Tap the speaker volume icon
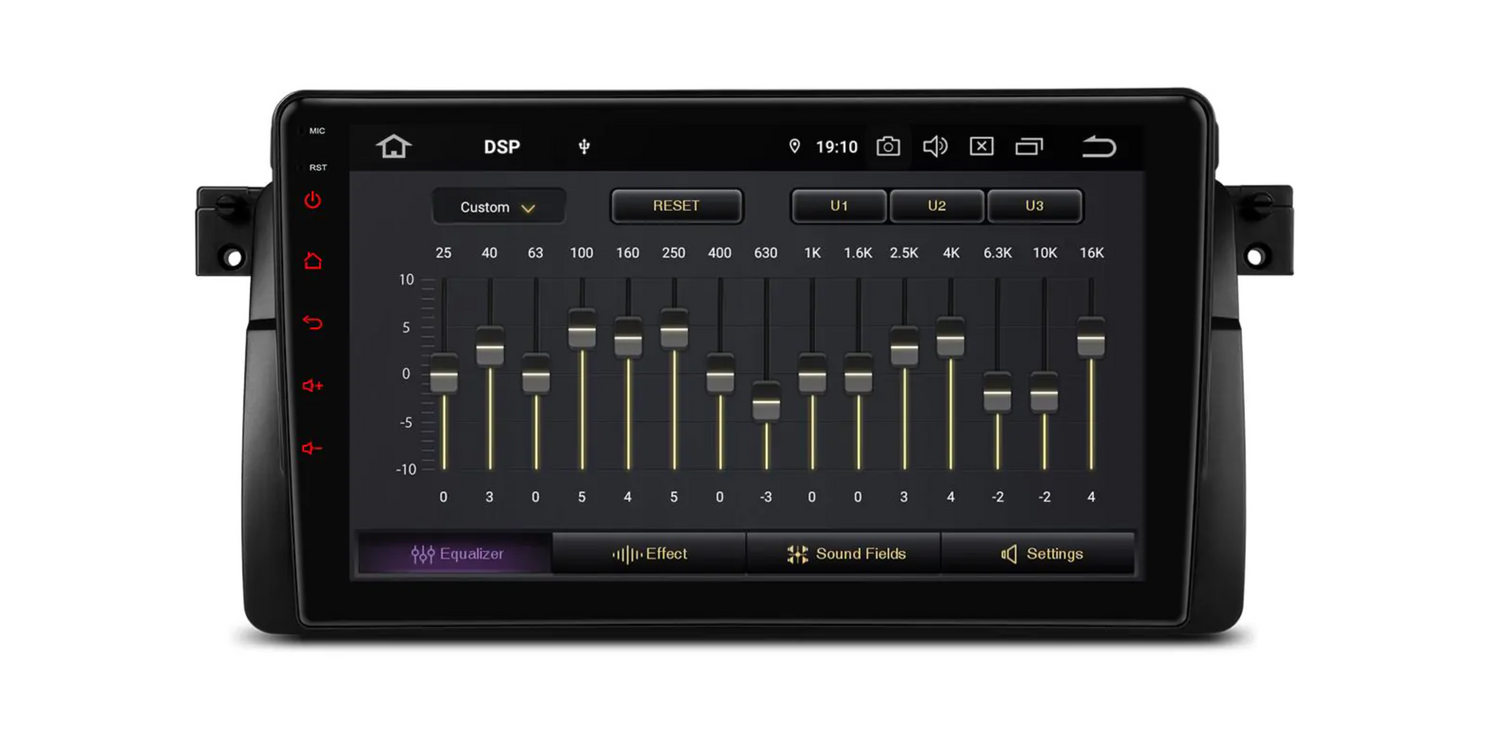Image resolution: width=1500 pixels, height=743 pixels. point(935,147)
